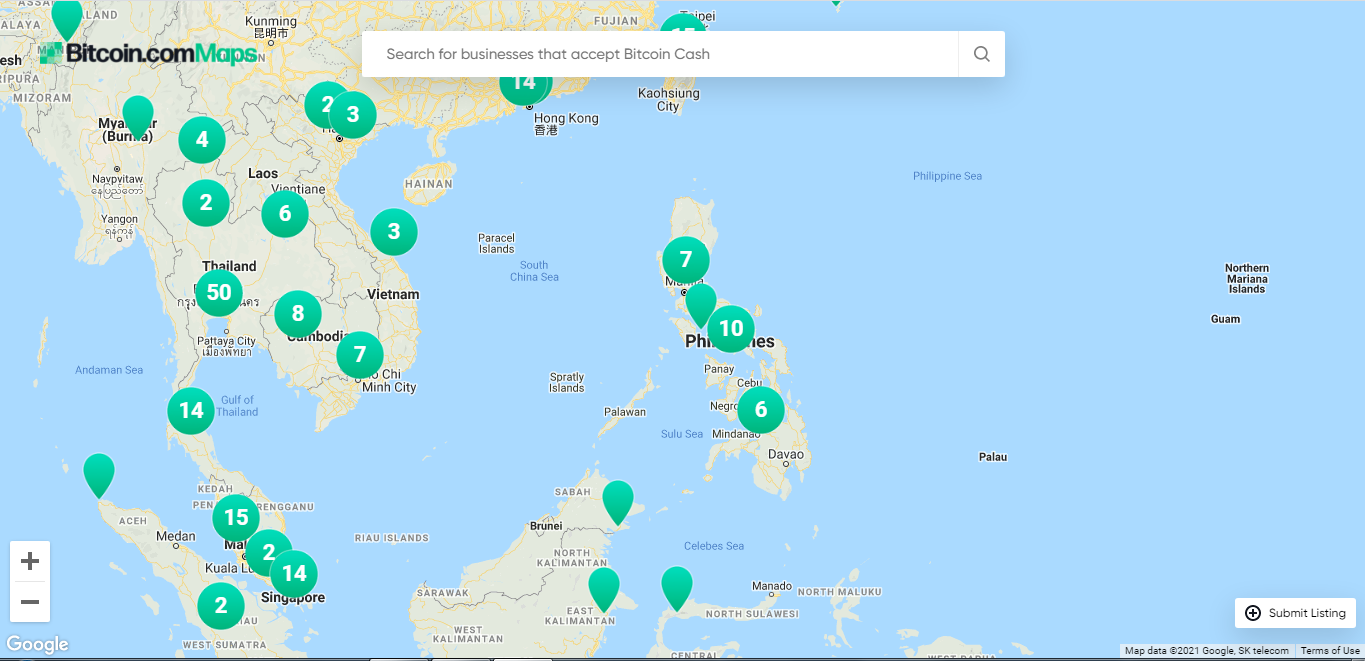
Task: Open the 3-listing cluster near Hainan off Vietnam's coast
Action: pyautogui.click(x=394, y=232)
